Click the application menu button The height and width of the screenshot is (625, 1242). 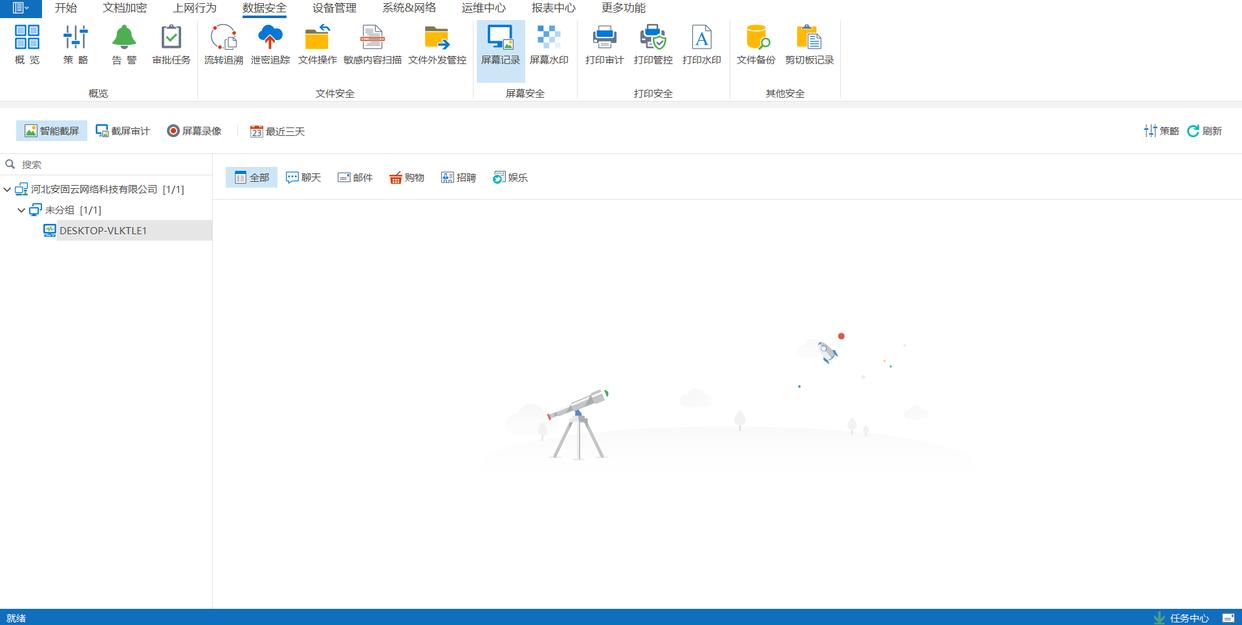pyautogui.click(x=21, y=8)
